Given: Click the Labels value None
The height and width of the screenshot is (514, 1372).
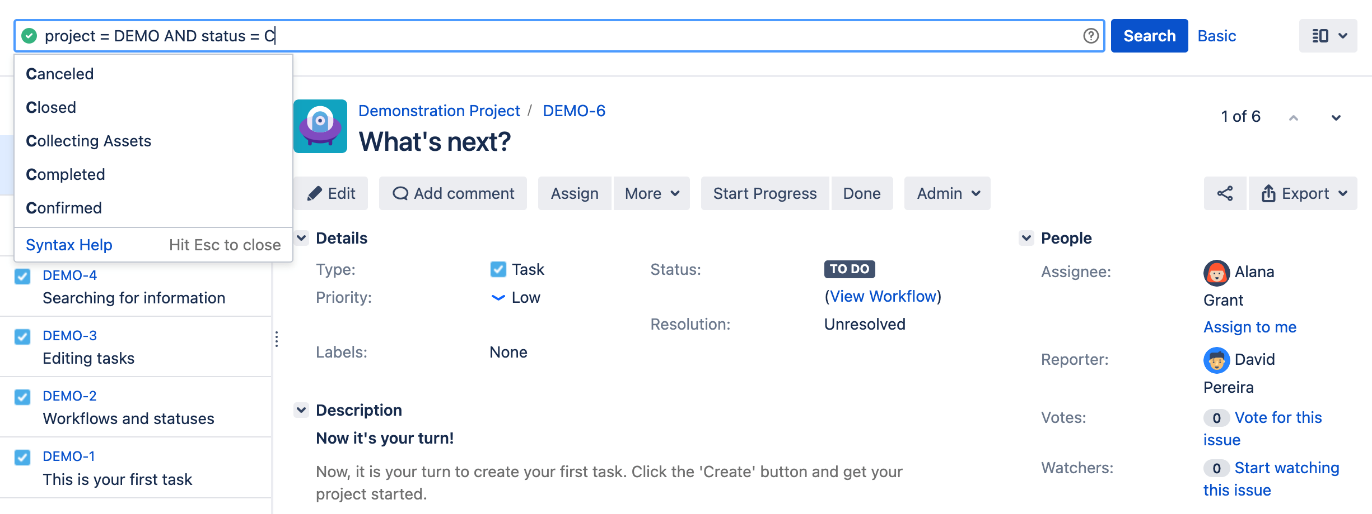Looking at the screenshot, I should [508, 352].
